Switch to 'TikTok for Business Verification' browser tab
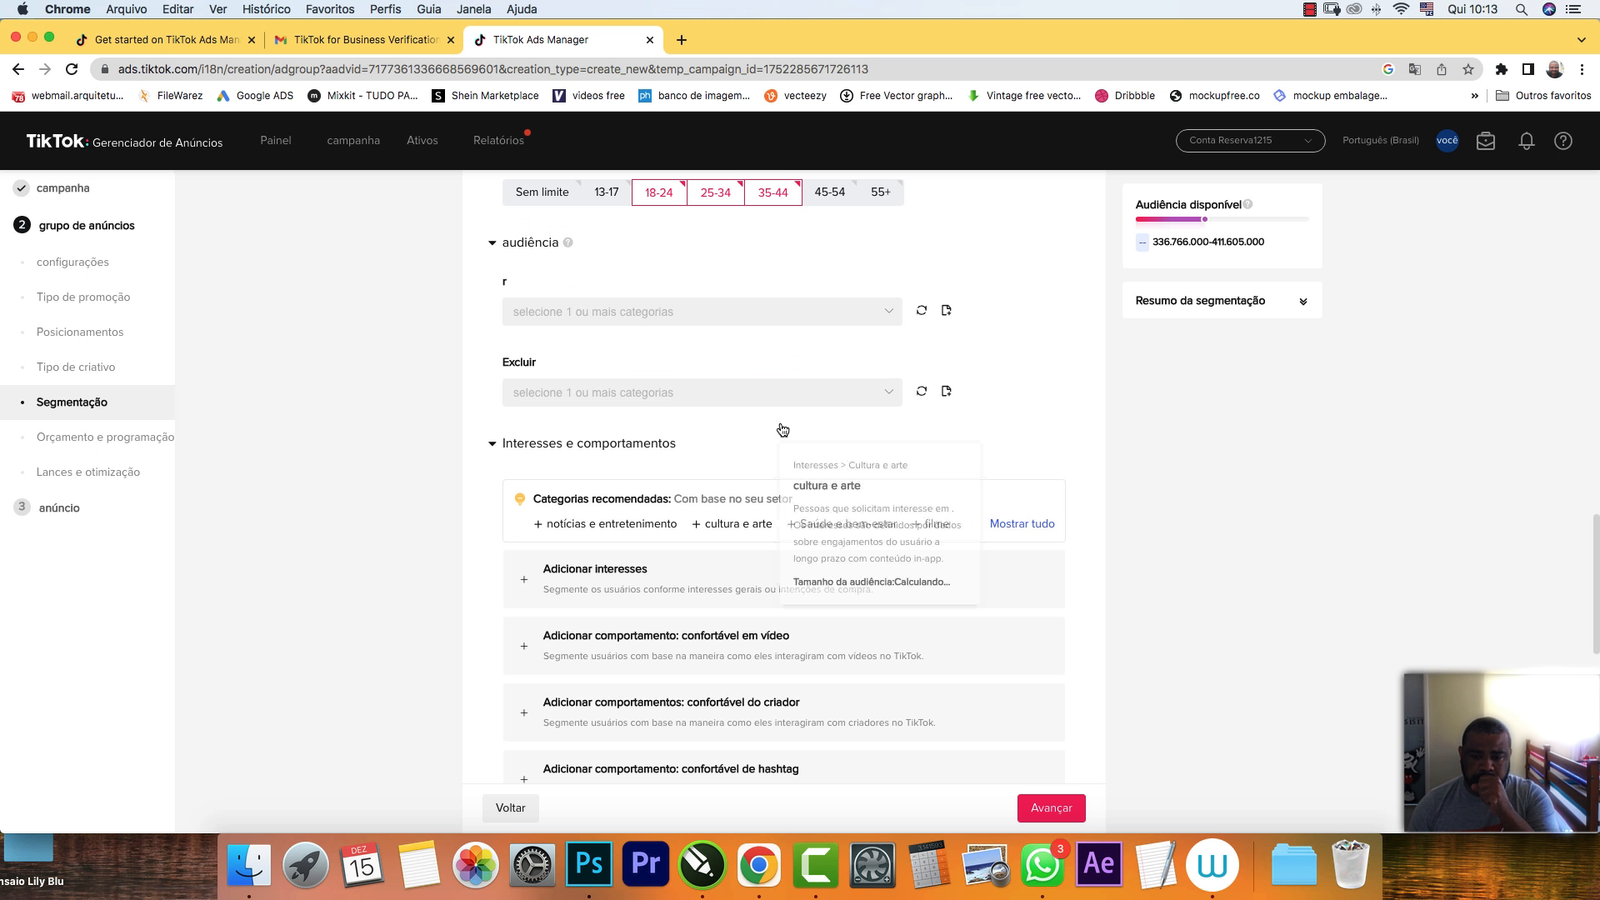The height and width of the screenshot is (900, 1600). coord(365,40)
